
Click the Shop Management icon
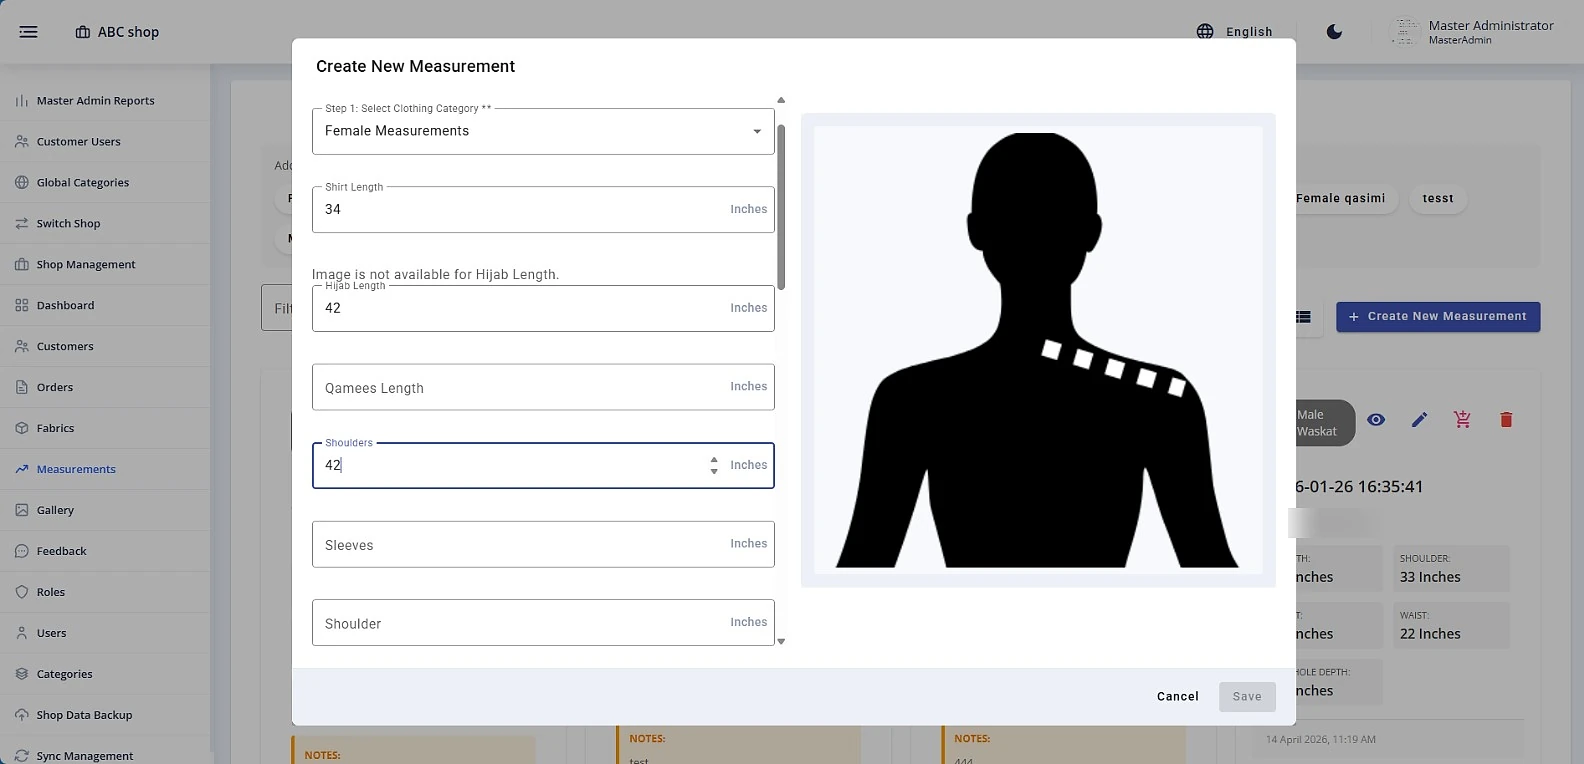coord(22,265)
